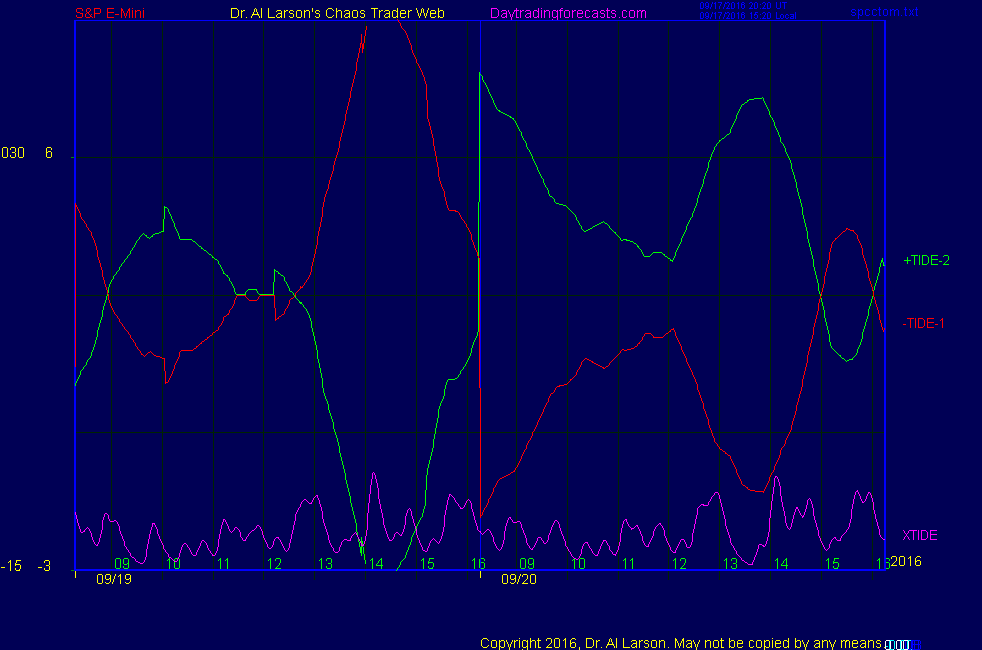Screen dimensions: 982x650
Task: Click the "15:20 Local" timestamp line
Action: click(748, 16)
